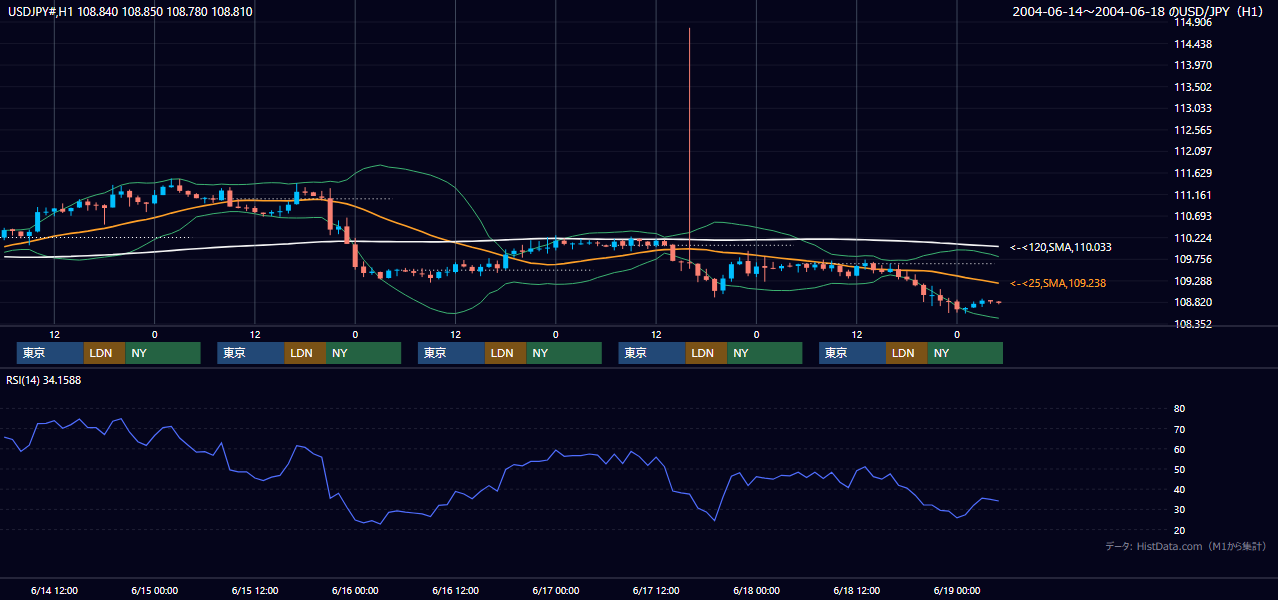
Task: Click price axis value 111.629
Action: click(1193, 173)
